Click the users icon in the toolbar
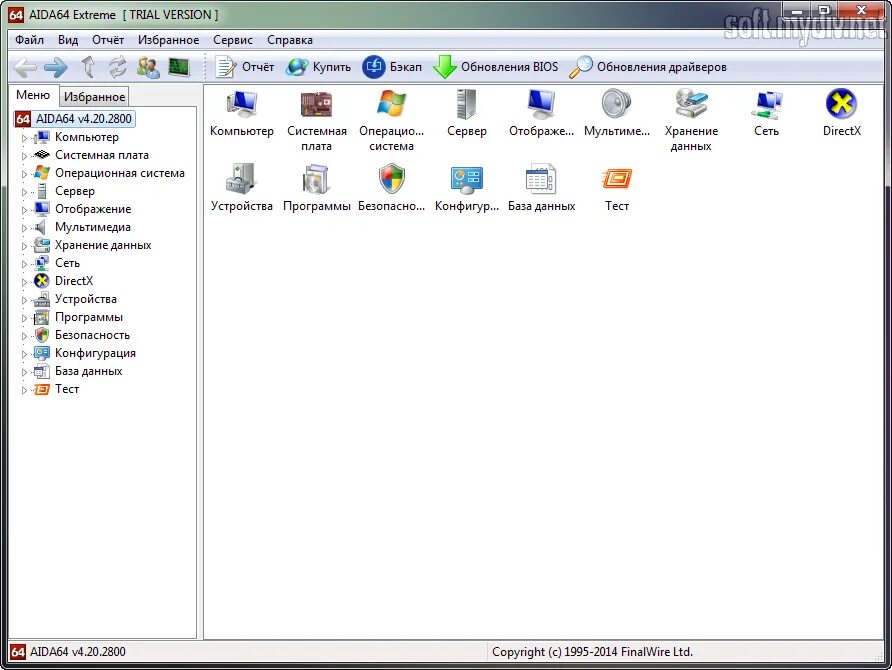The height and width of the screenshot is (670, 892). (x=148, y=68)
